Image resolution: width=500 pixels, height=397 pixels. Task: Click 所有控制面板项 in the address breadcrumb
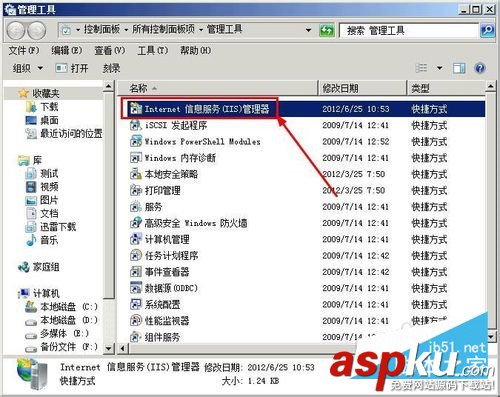(x=163, y=29)
